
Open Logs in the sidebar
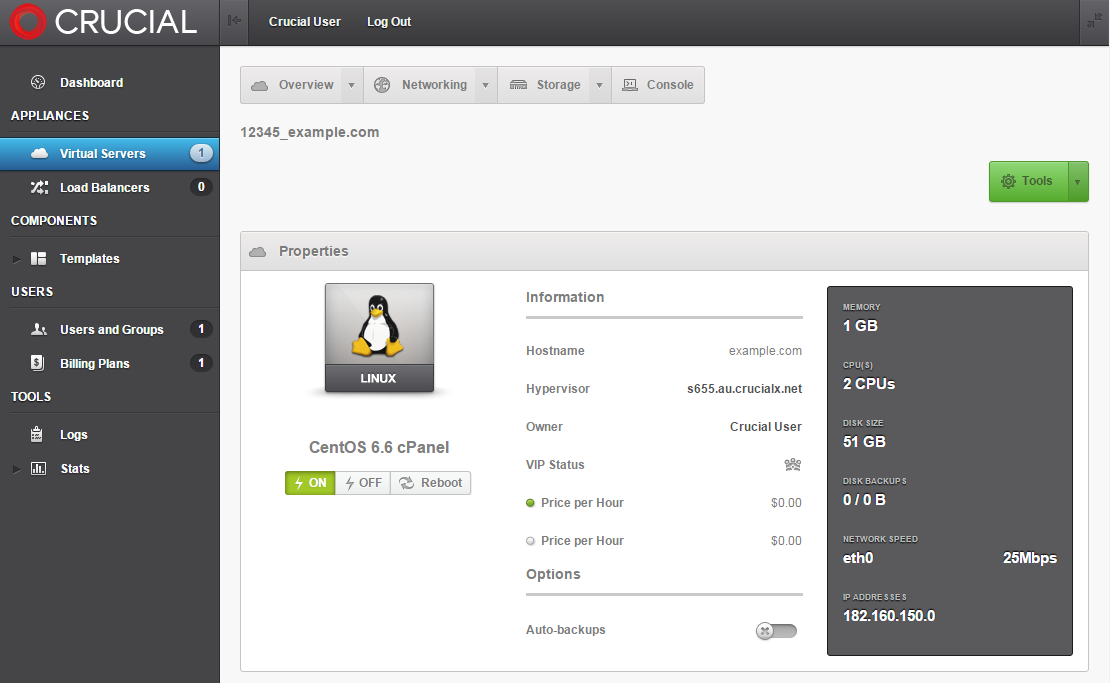coord(110,435)
